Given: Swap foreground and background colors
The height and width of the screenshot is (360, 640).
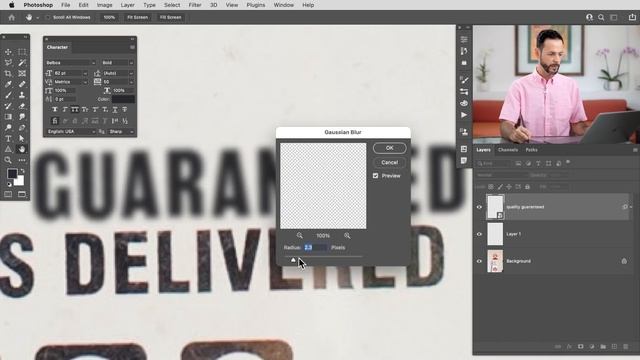Looking at the screenshot, I should (22, 171).
